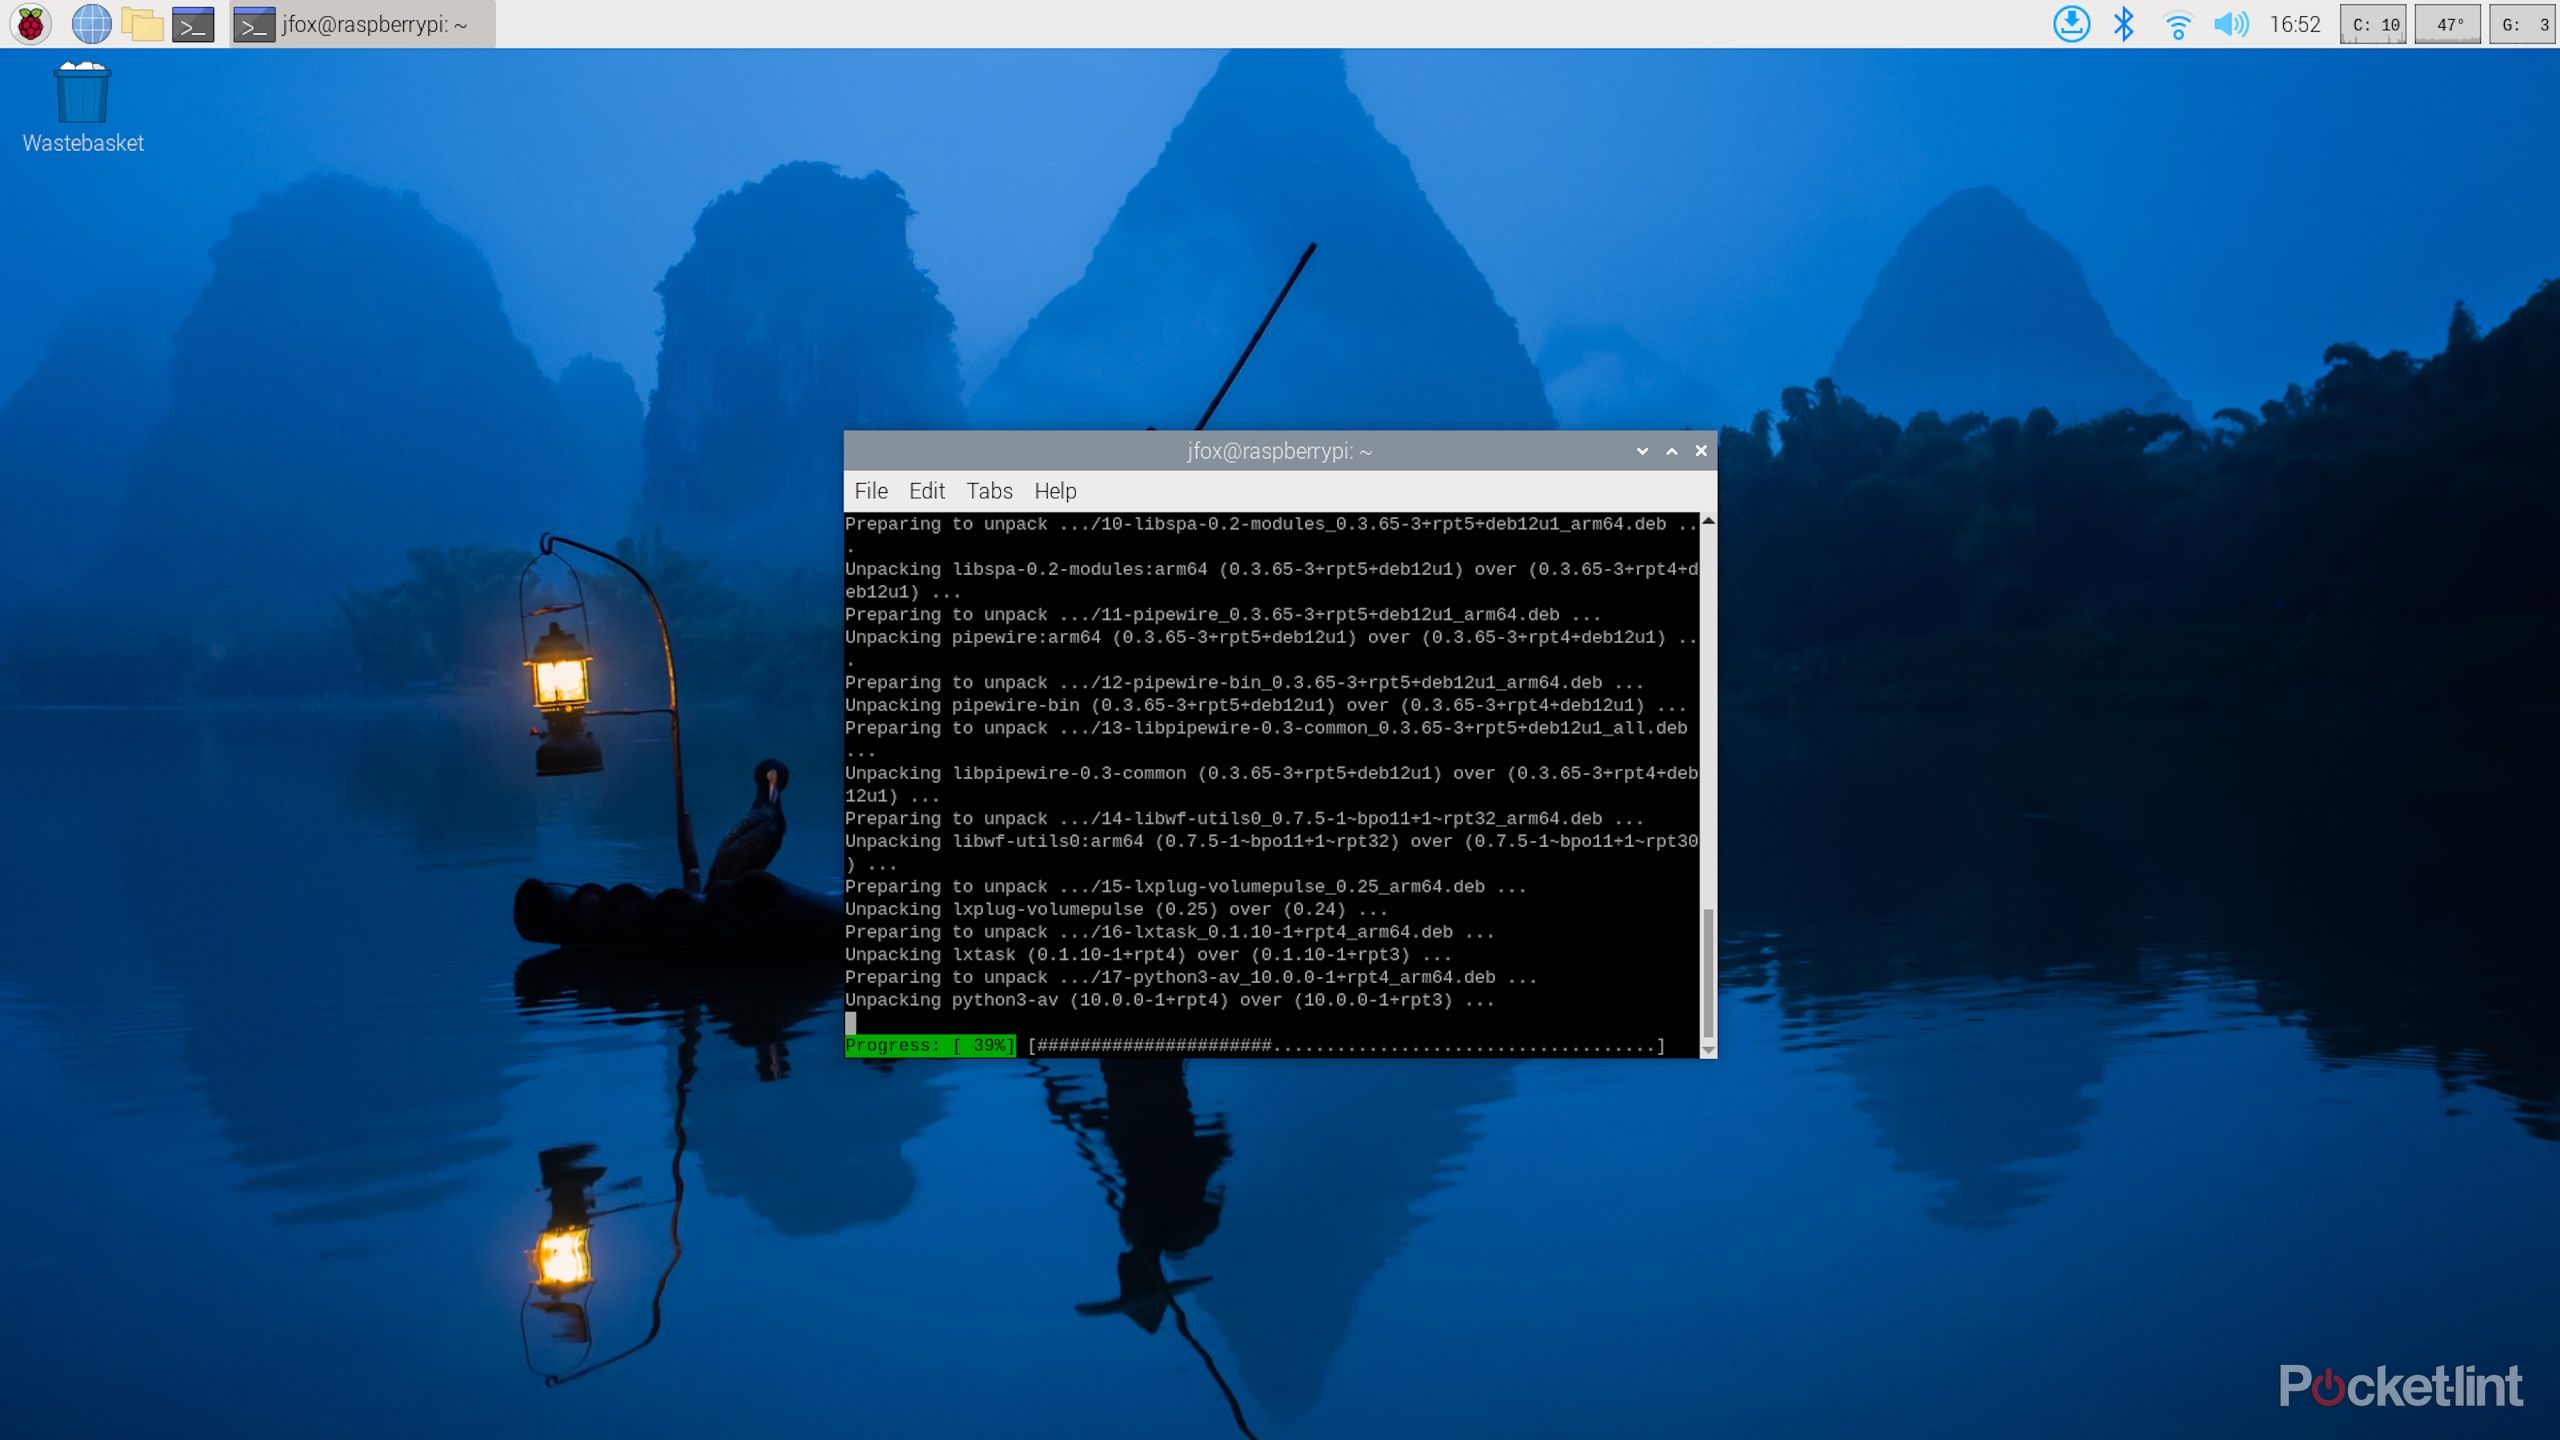Open the File menu in the terminal
The image size is (2560, 1440).
coord(871,491)
